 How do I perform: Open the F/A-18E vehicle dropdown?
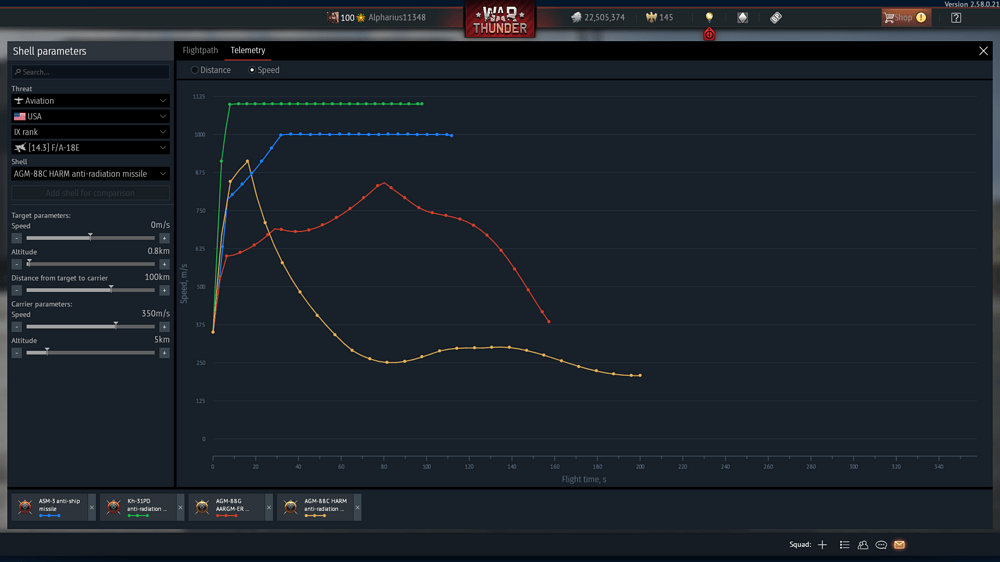coord(90,147)
